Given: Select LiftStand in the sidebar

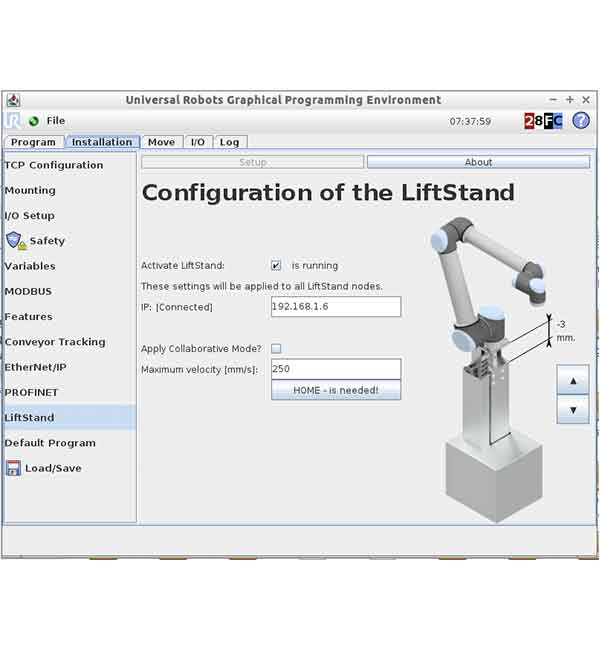Looking at the screenshot, I should [x=70, y=417].
